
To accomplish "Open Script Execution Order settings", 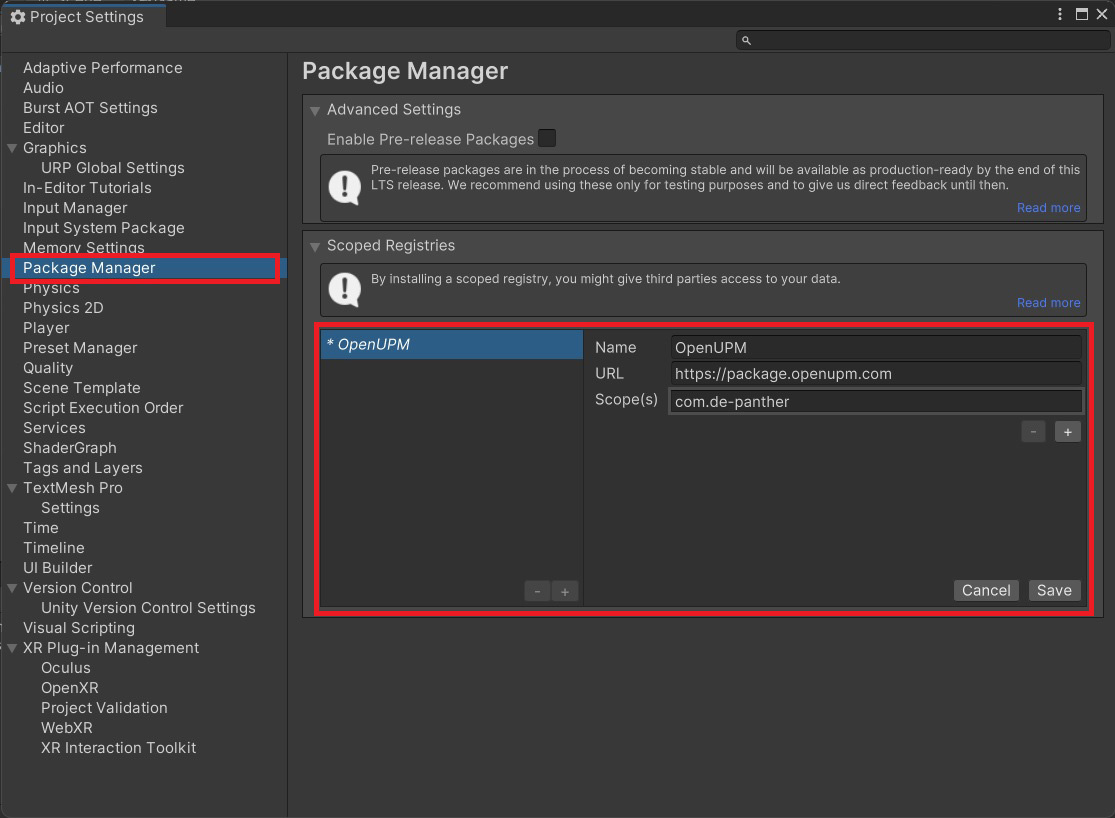I will pyautogui.click(x=102, y=408).
